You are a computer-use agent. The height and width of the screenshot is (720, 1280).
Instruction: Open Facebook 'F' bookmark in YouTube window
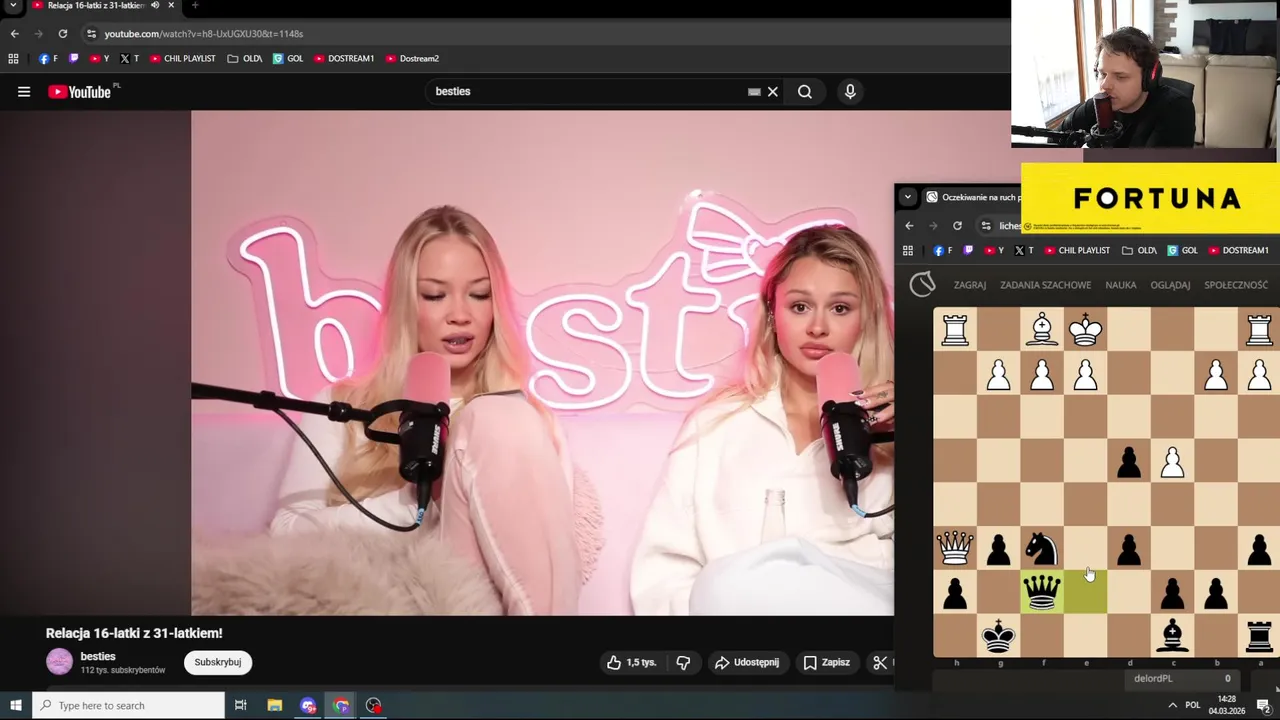tap(48, 59)
